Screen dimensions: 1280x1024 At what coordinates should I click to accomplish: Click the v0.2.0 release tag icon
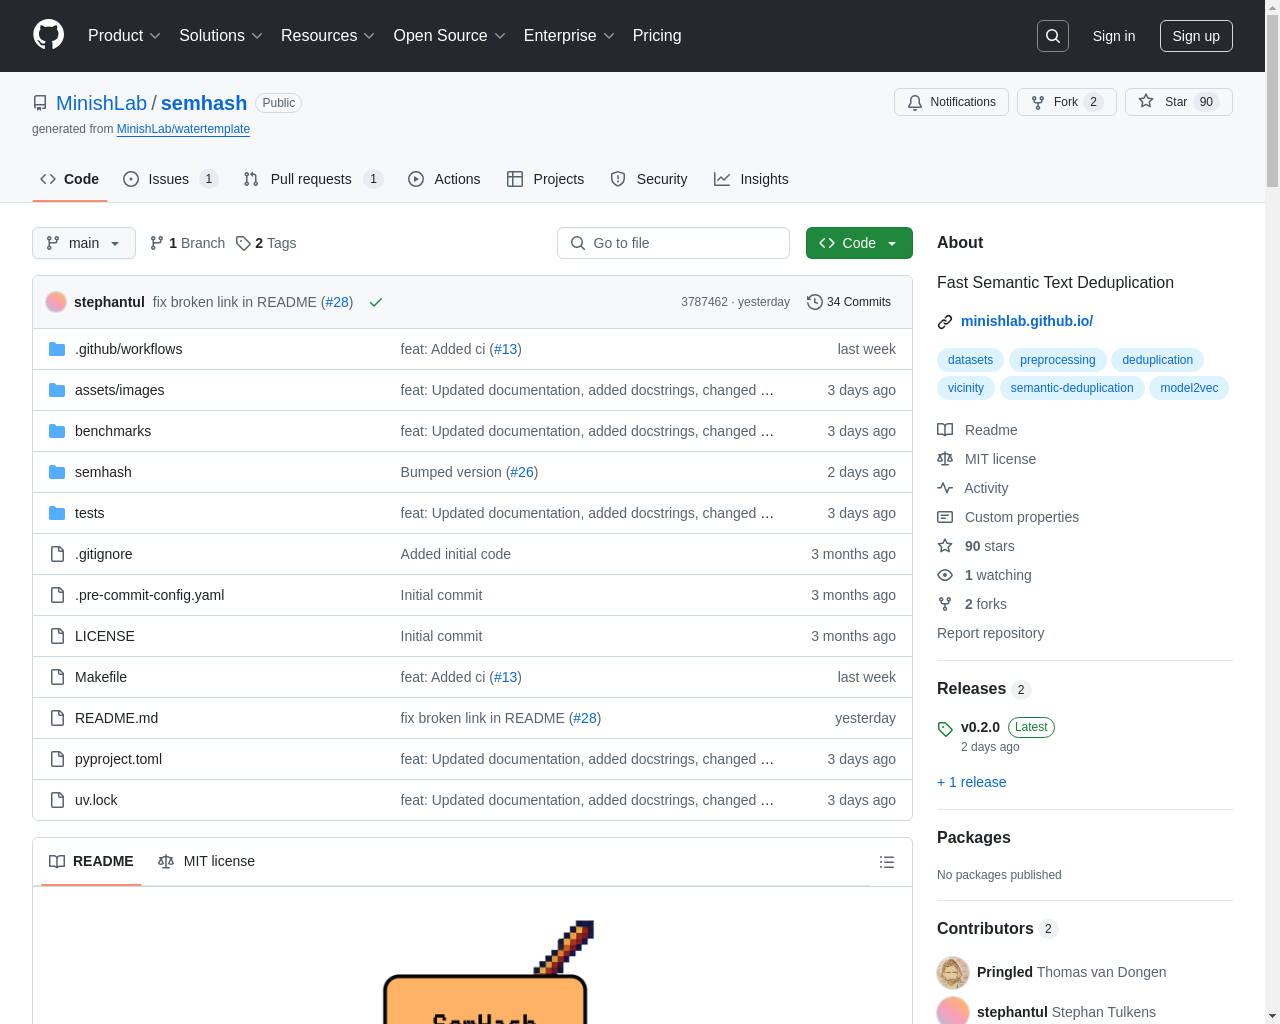[945, 729]
